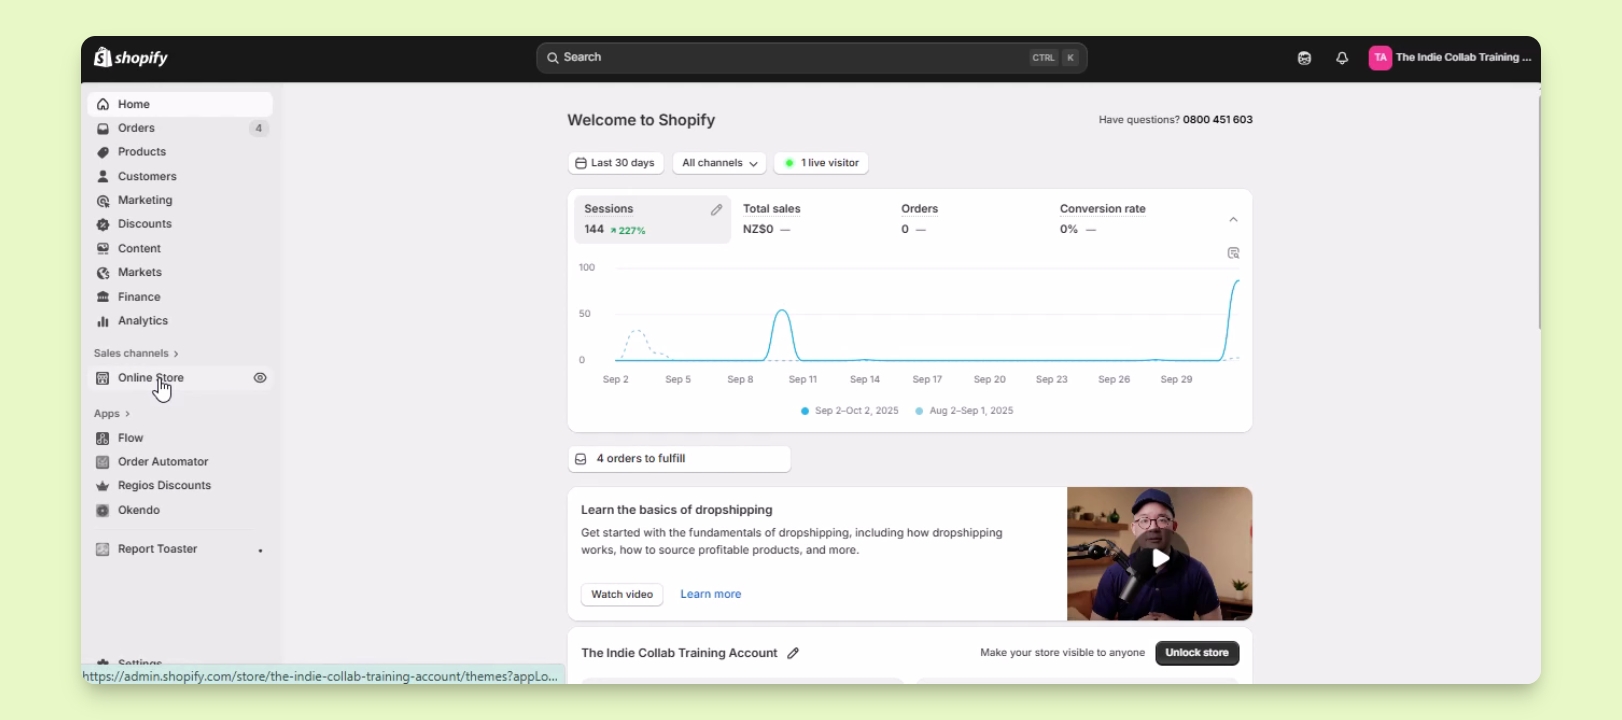Edit the Sessions metric with pencil icon
This screenshot has height=720, width=1622.
[716, 210]
